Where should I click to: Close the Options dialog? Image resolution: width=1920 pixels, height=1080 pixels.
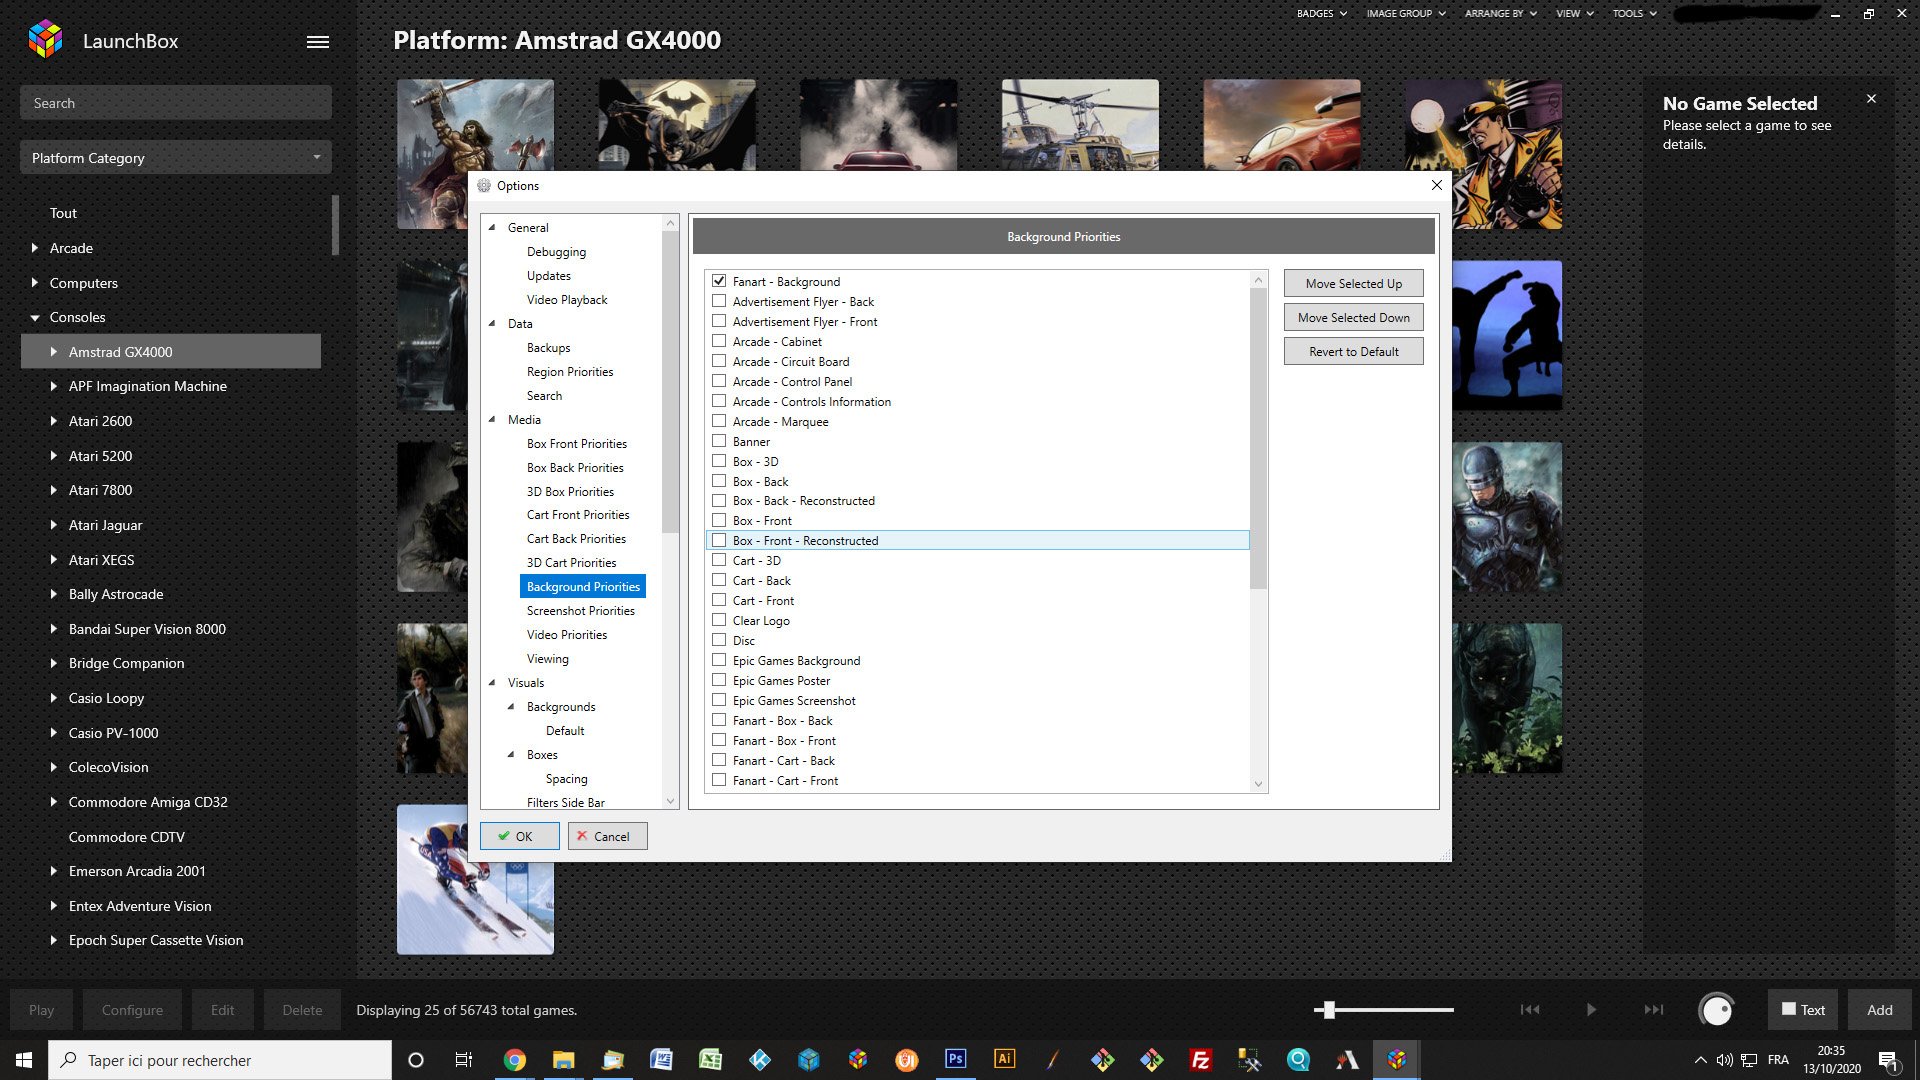[x=1436, y=185]
